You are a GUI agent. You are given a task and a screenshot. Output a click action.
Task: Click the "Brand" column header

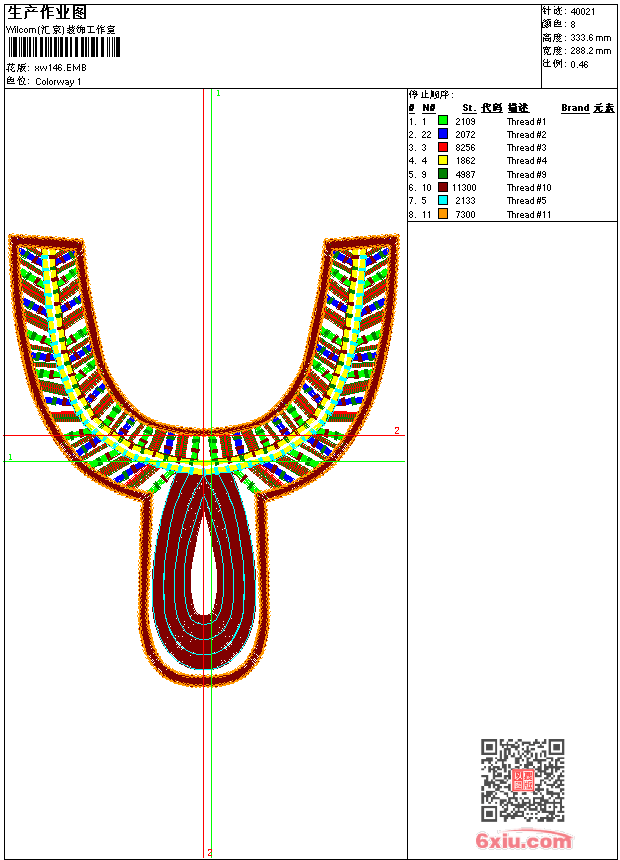tap(575, 108)
